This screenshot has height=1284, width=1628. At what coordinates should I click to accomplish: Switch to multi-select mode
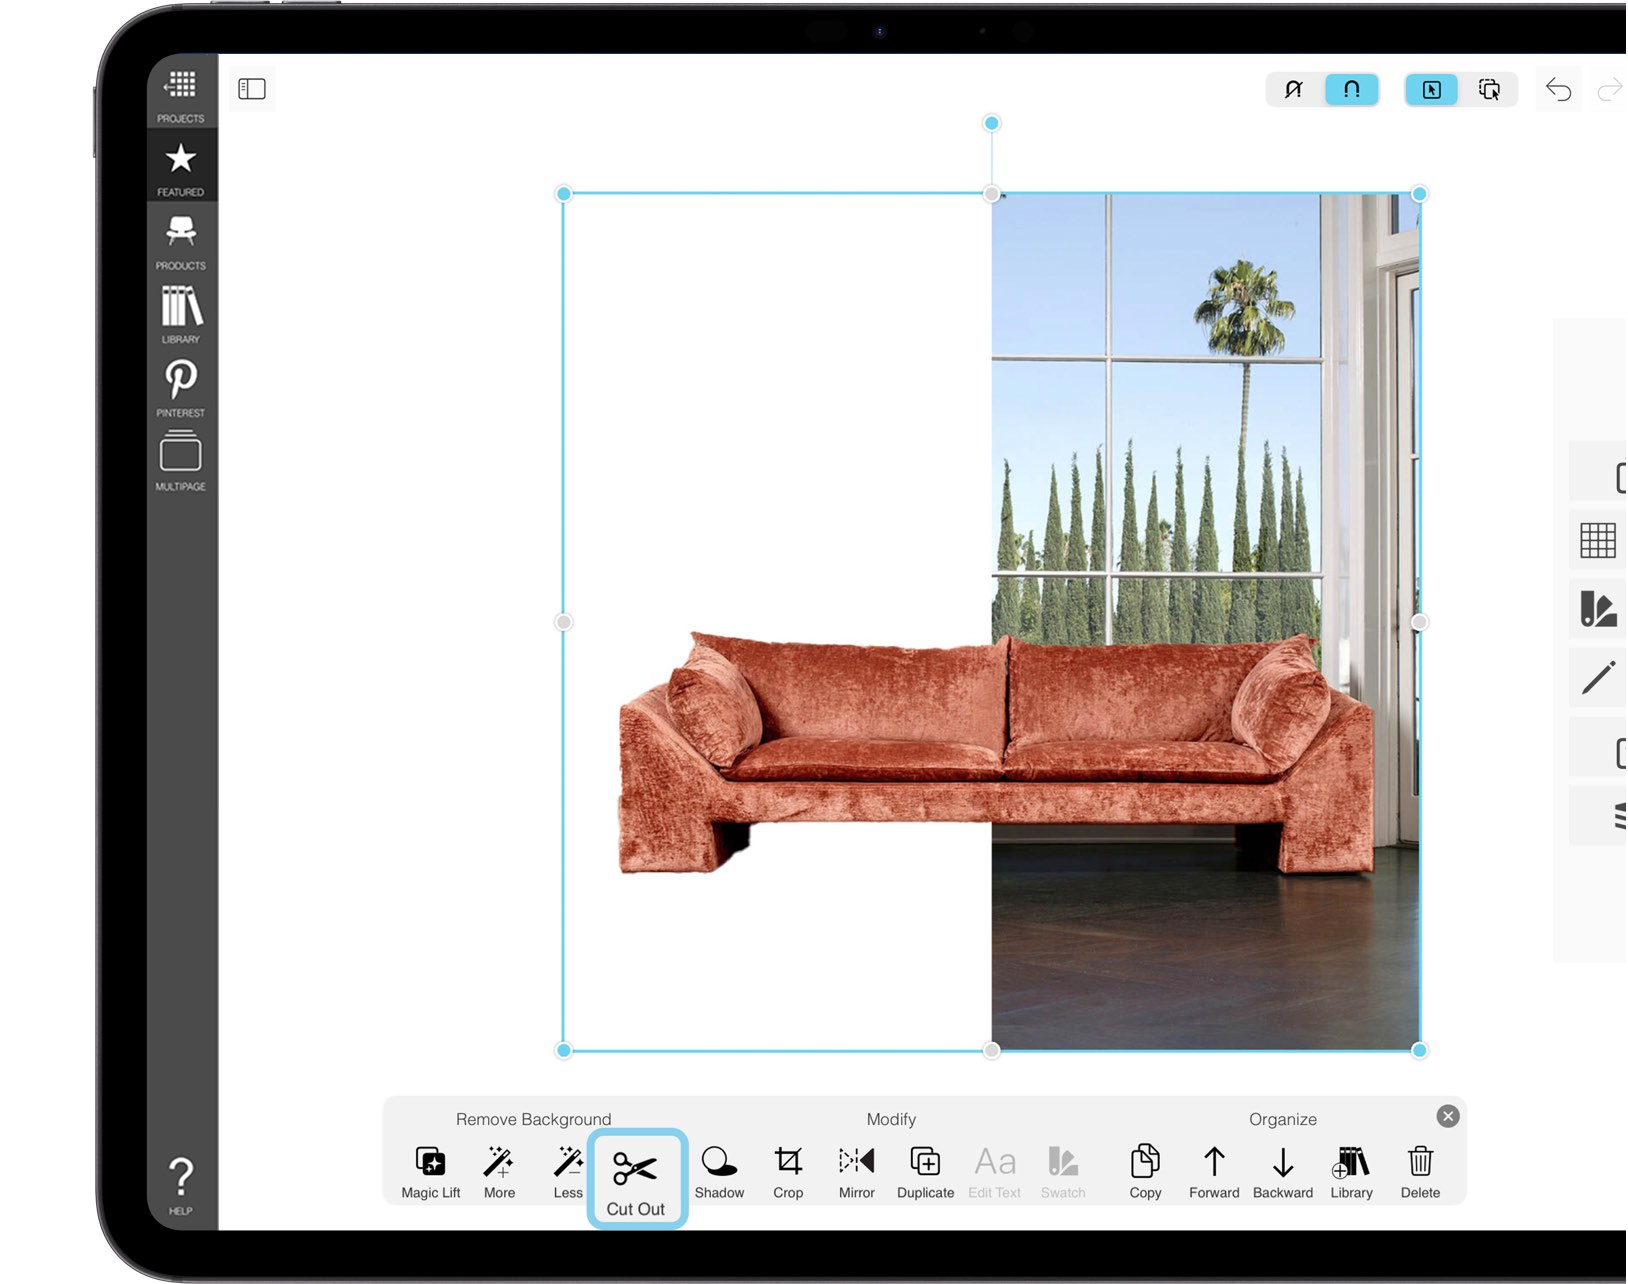click(x=1490, y=89)
